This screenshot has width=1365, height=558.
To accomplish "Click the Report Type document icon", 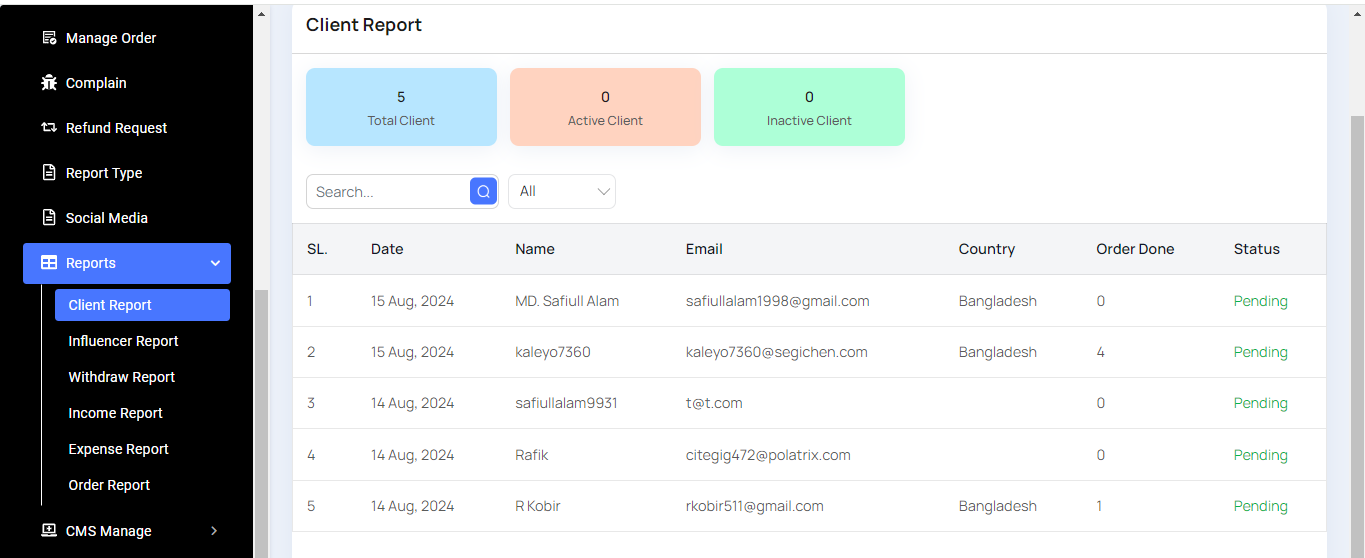I will 49,173.
